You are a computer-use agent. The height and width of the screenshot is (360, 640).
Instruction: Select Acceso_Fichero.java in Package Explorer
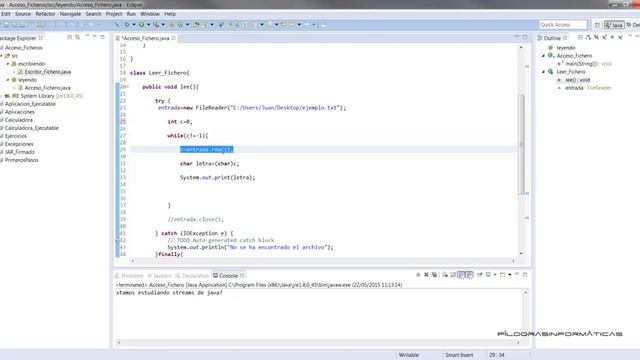pyautogui.click(x=47, y=88)
